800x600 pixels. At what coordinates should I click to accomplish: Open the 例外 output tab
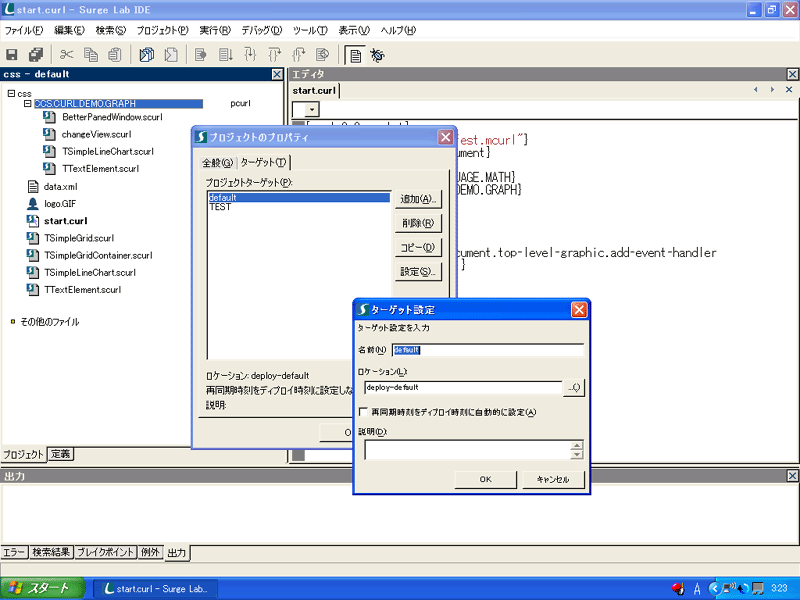coord(151,552)
